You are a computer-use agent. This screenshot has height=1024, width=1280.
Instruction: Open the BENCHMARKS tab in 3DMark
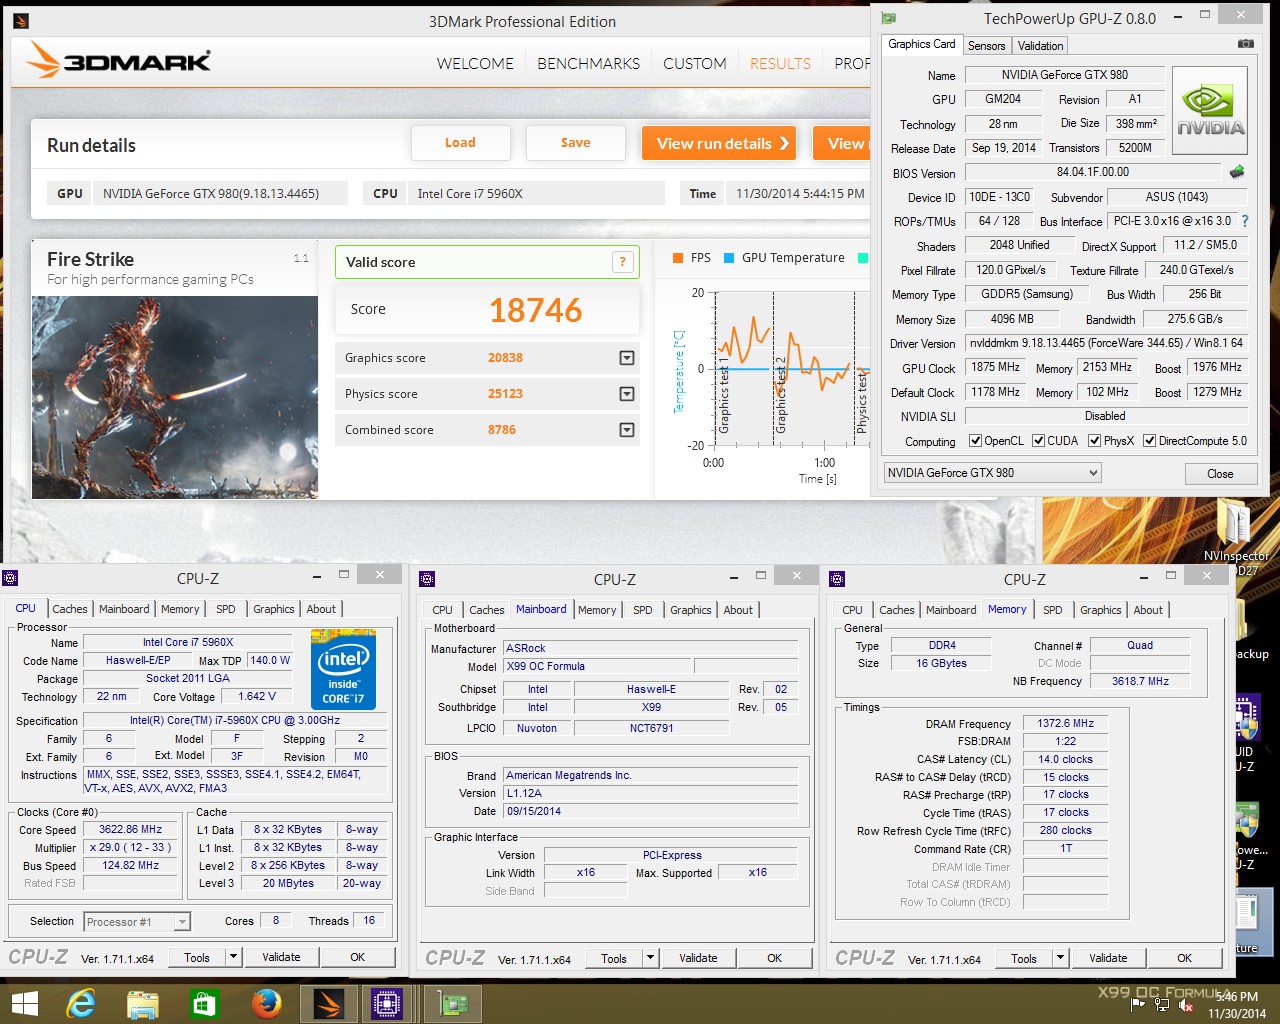588,63
